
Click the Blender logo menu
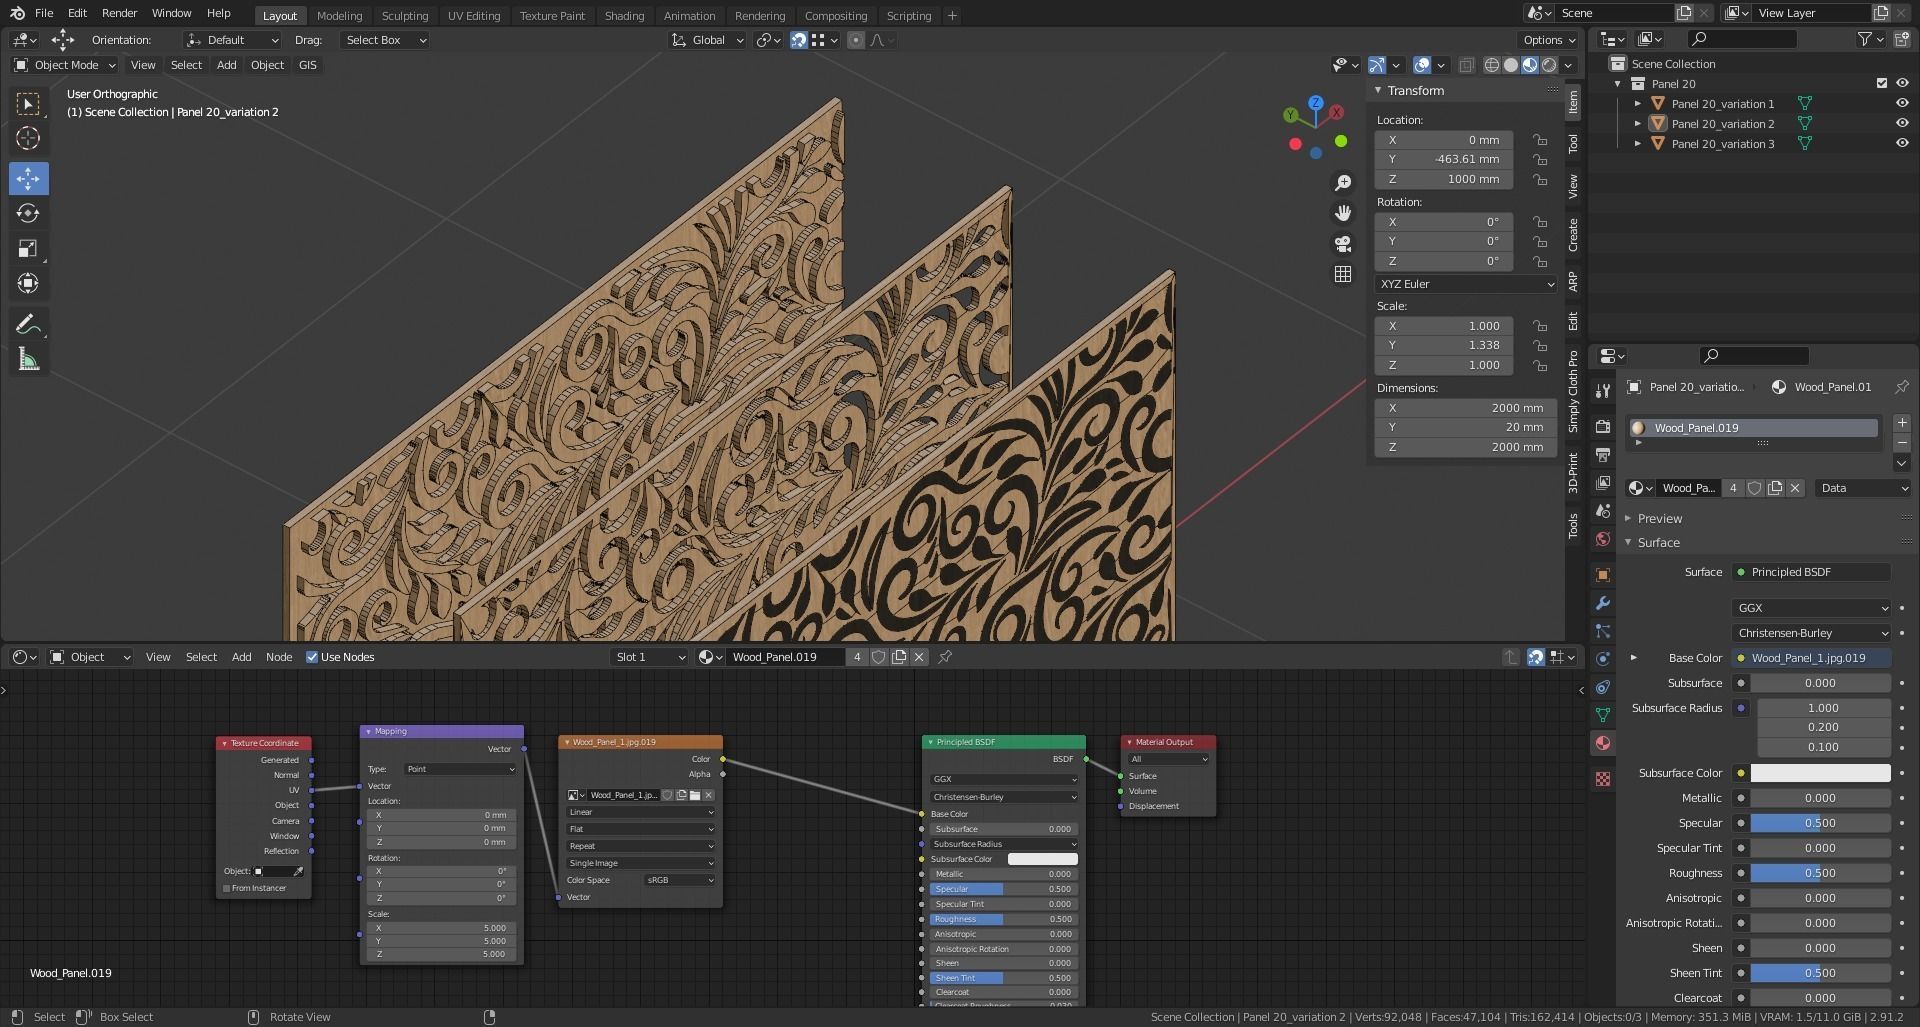pos(17,13)
